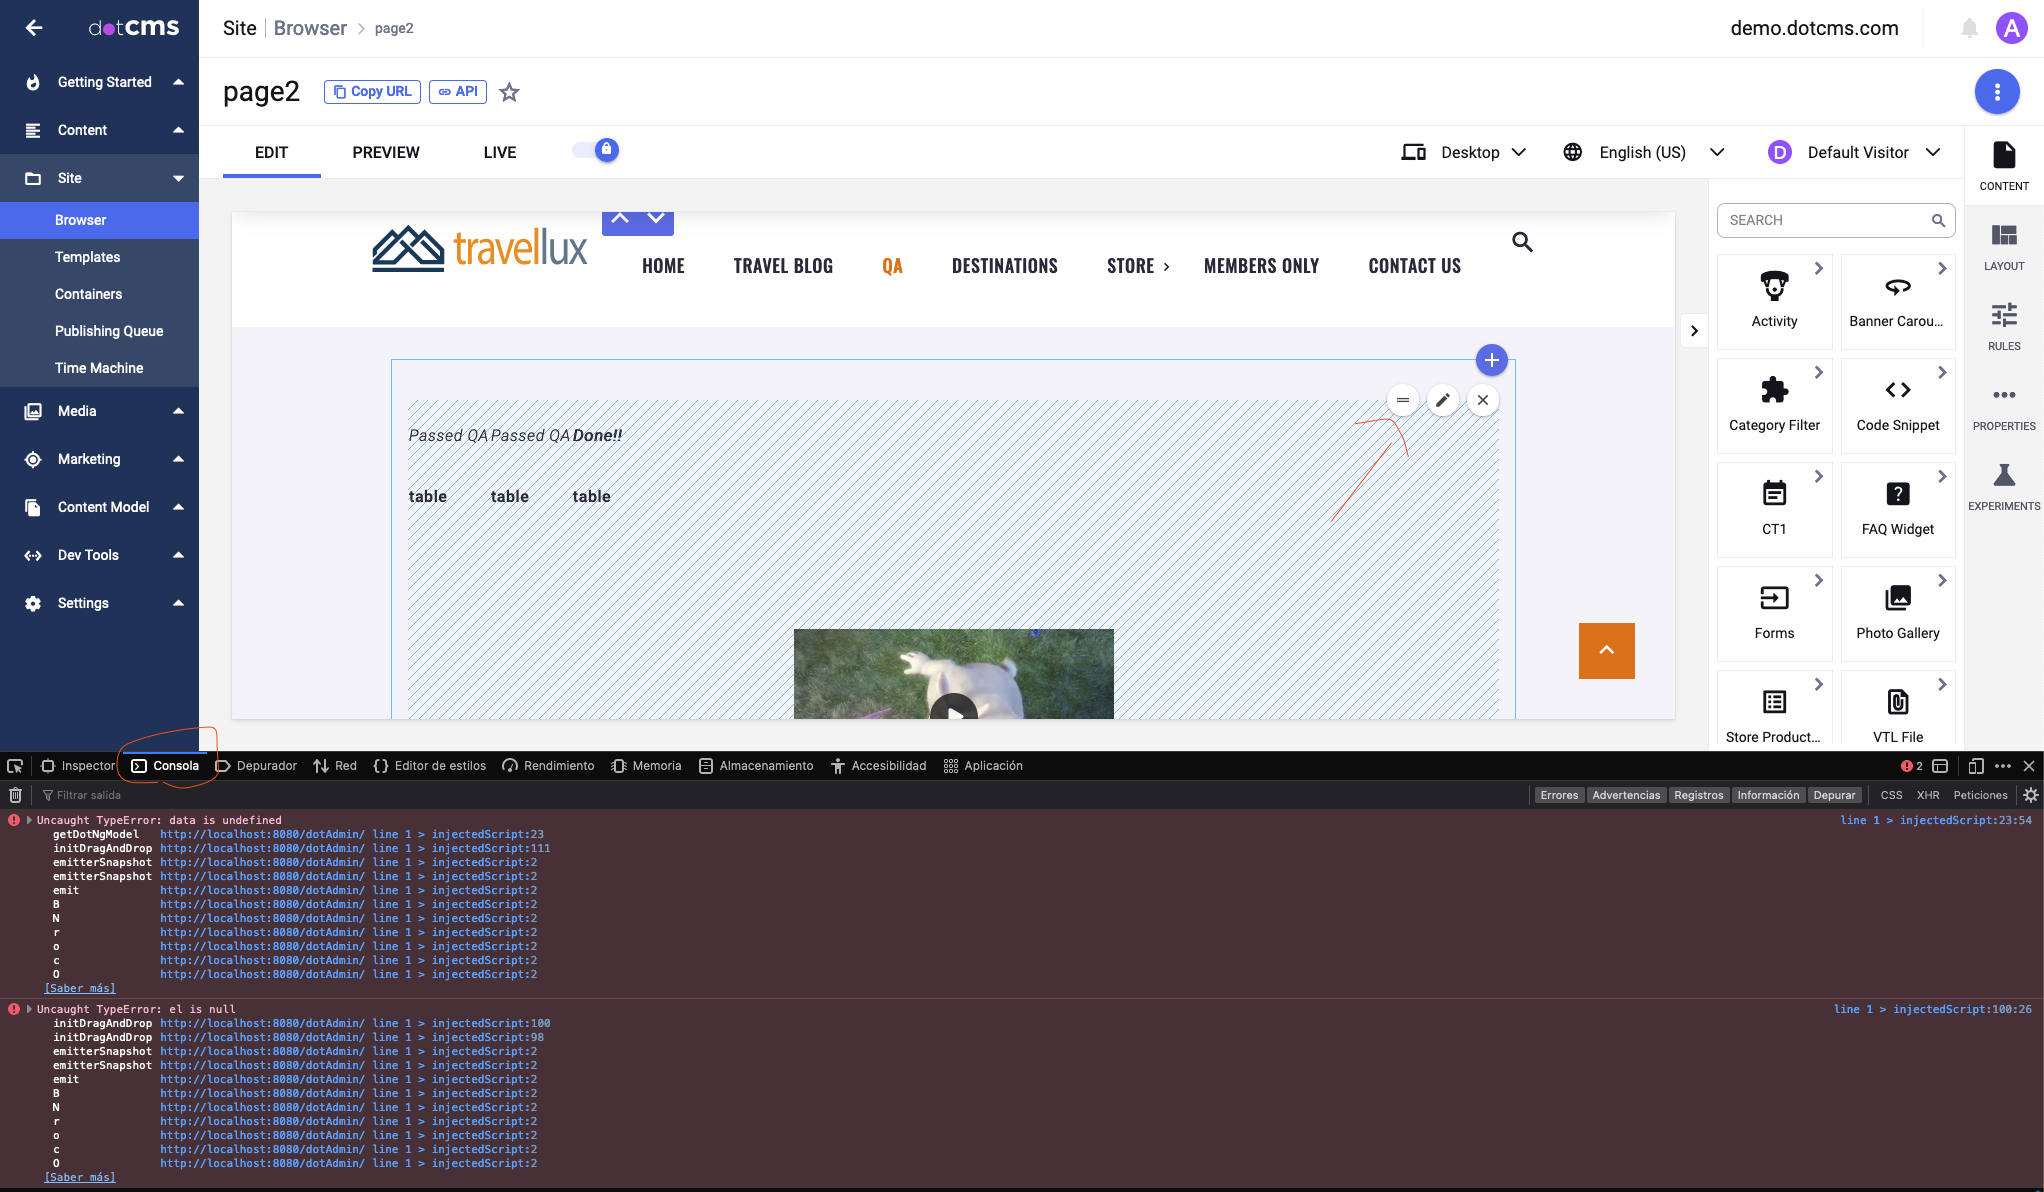Open the Depurador devtools tab
The width and height of the screenshot is (2044, 1192).
(257, 766)
